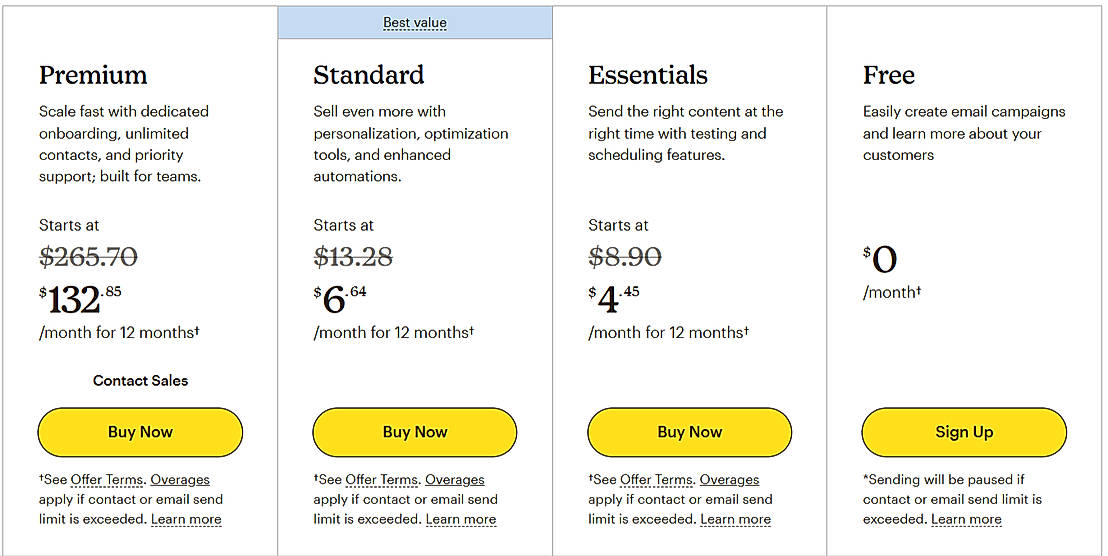
Task: Sign Up for the Free plan
Action: pyautogui.click(x=964, y=432)
